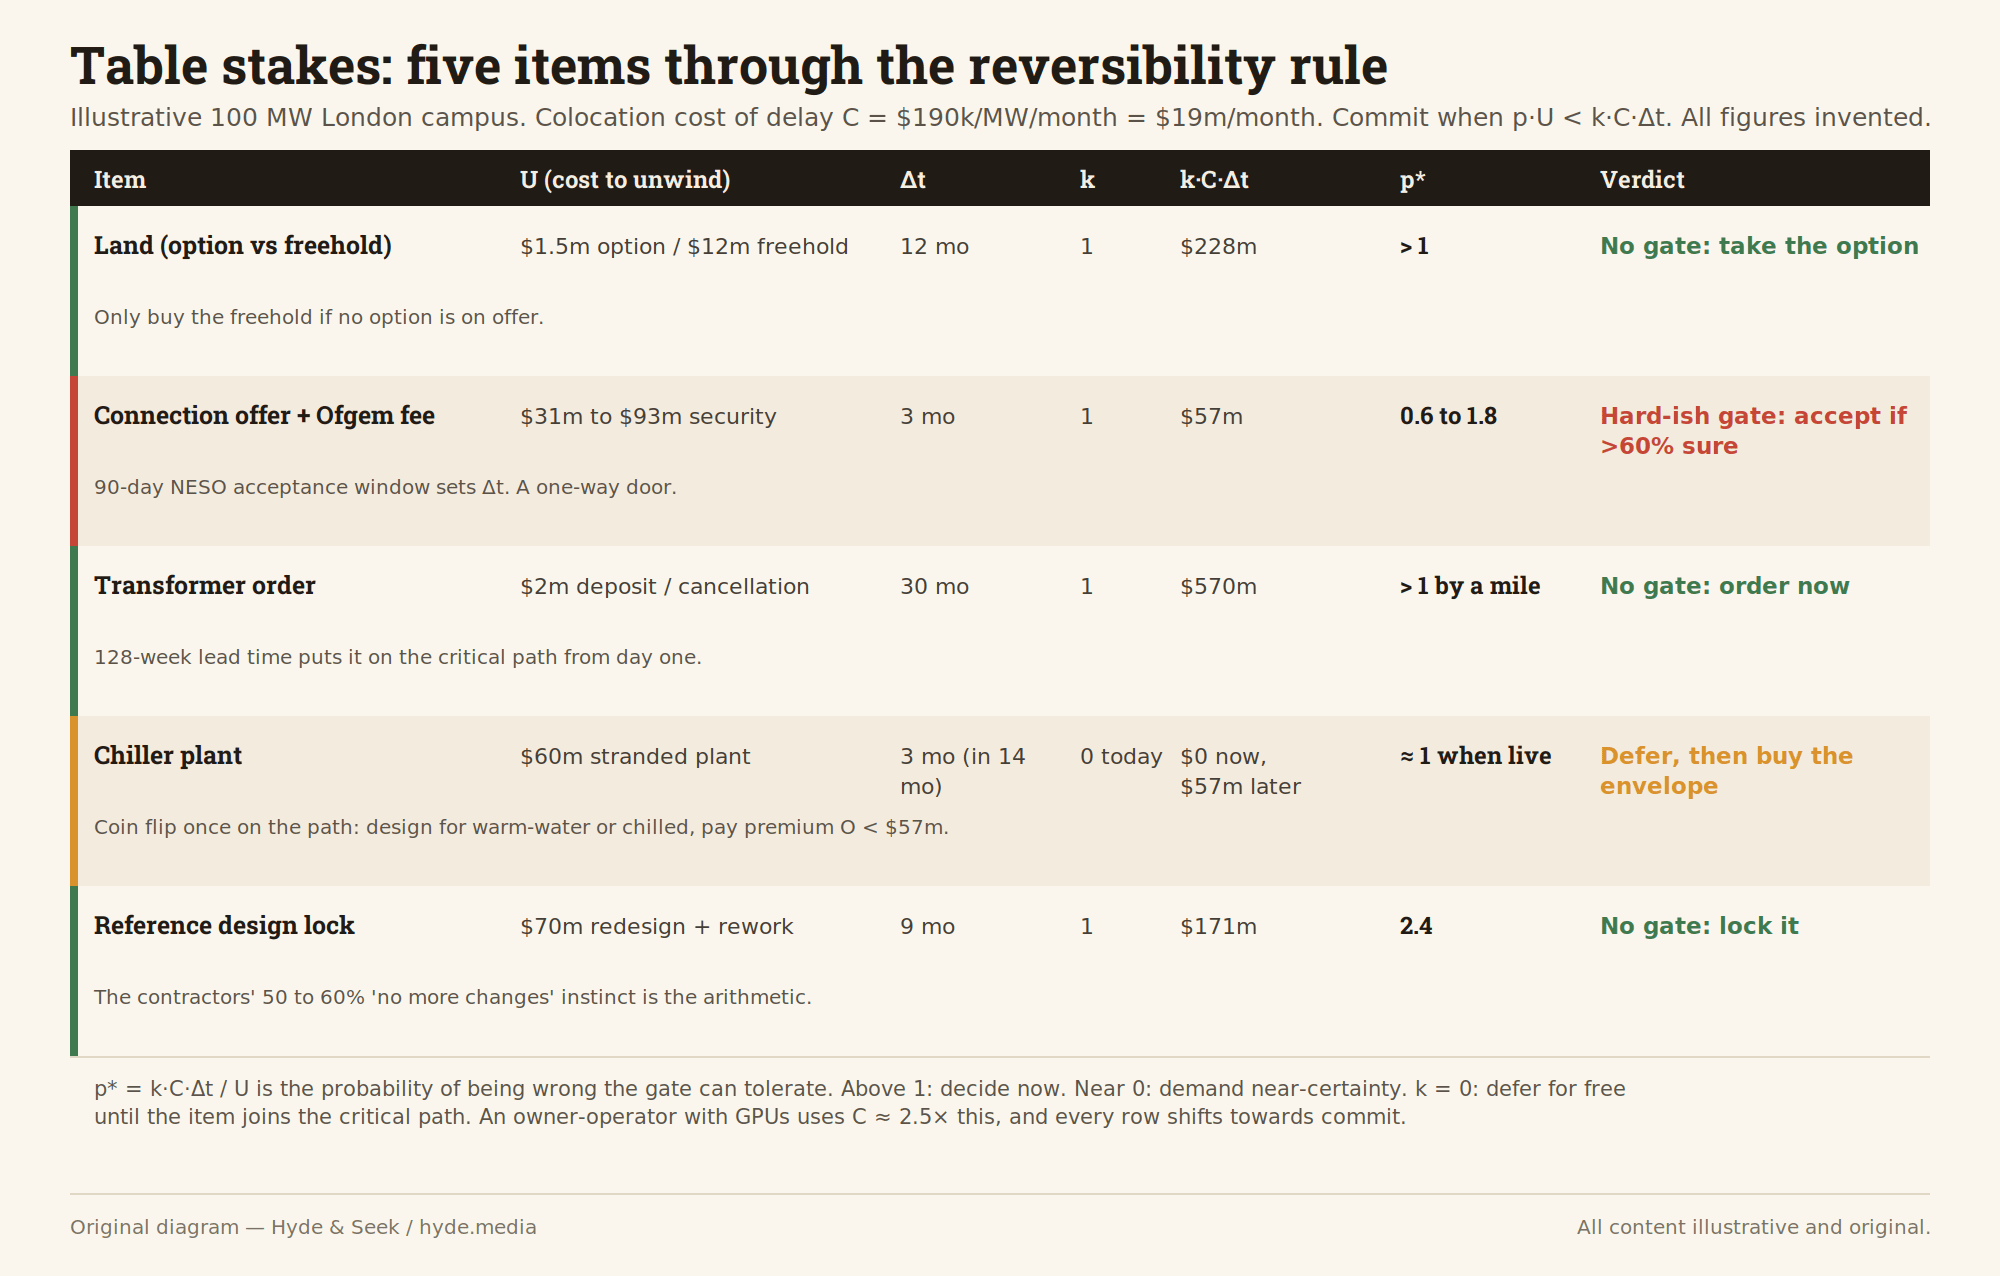Screen dimensions: 2000x1276
Task: Select the 'Reference design lock' row title
Action: click(224, 926)
